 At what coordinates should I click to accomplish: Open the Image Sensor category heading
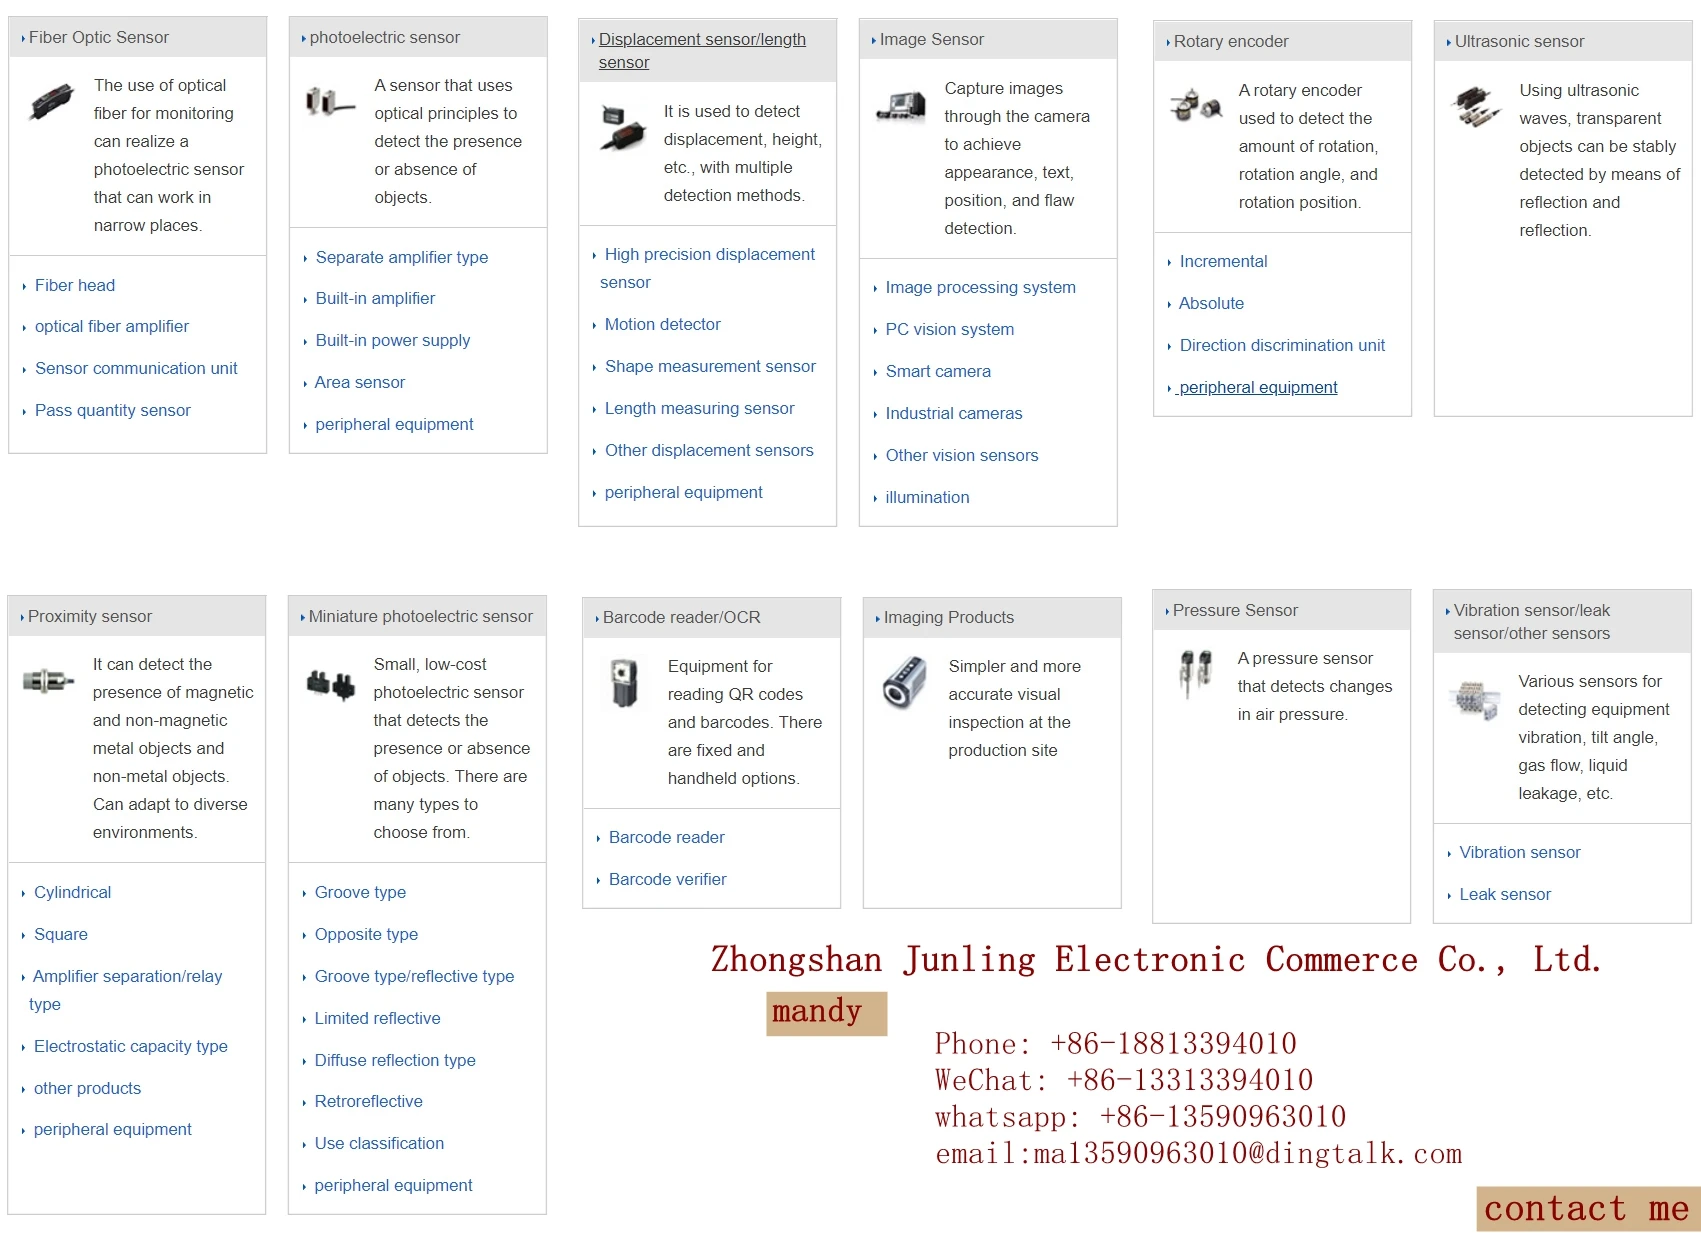[x=931, y=39]
